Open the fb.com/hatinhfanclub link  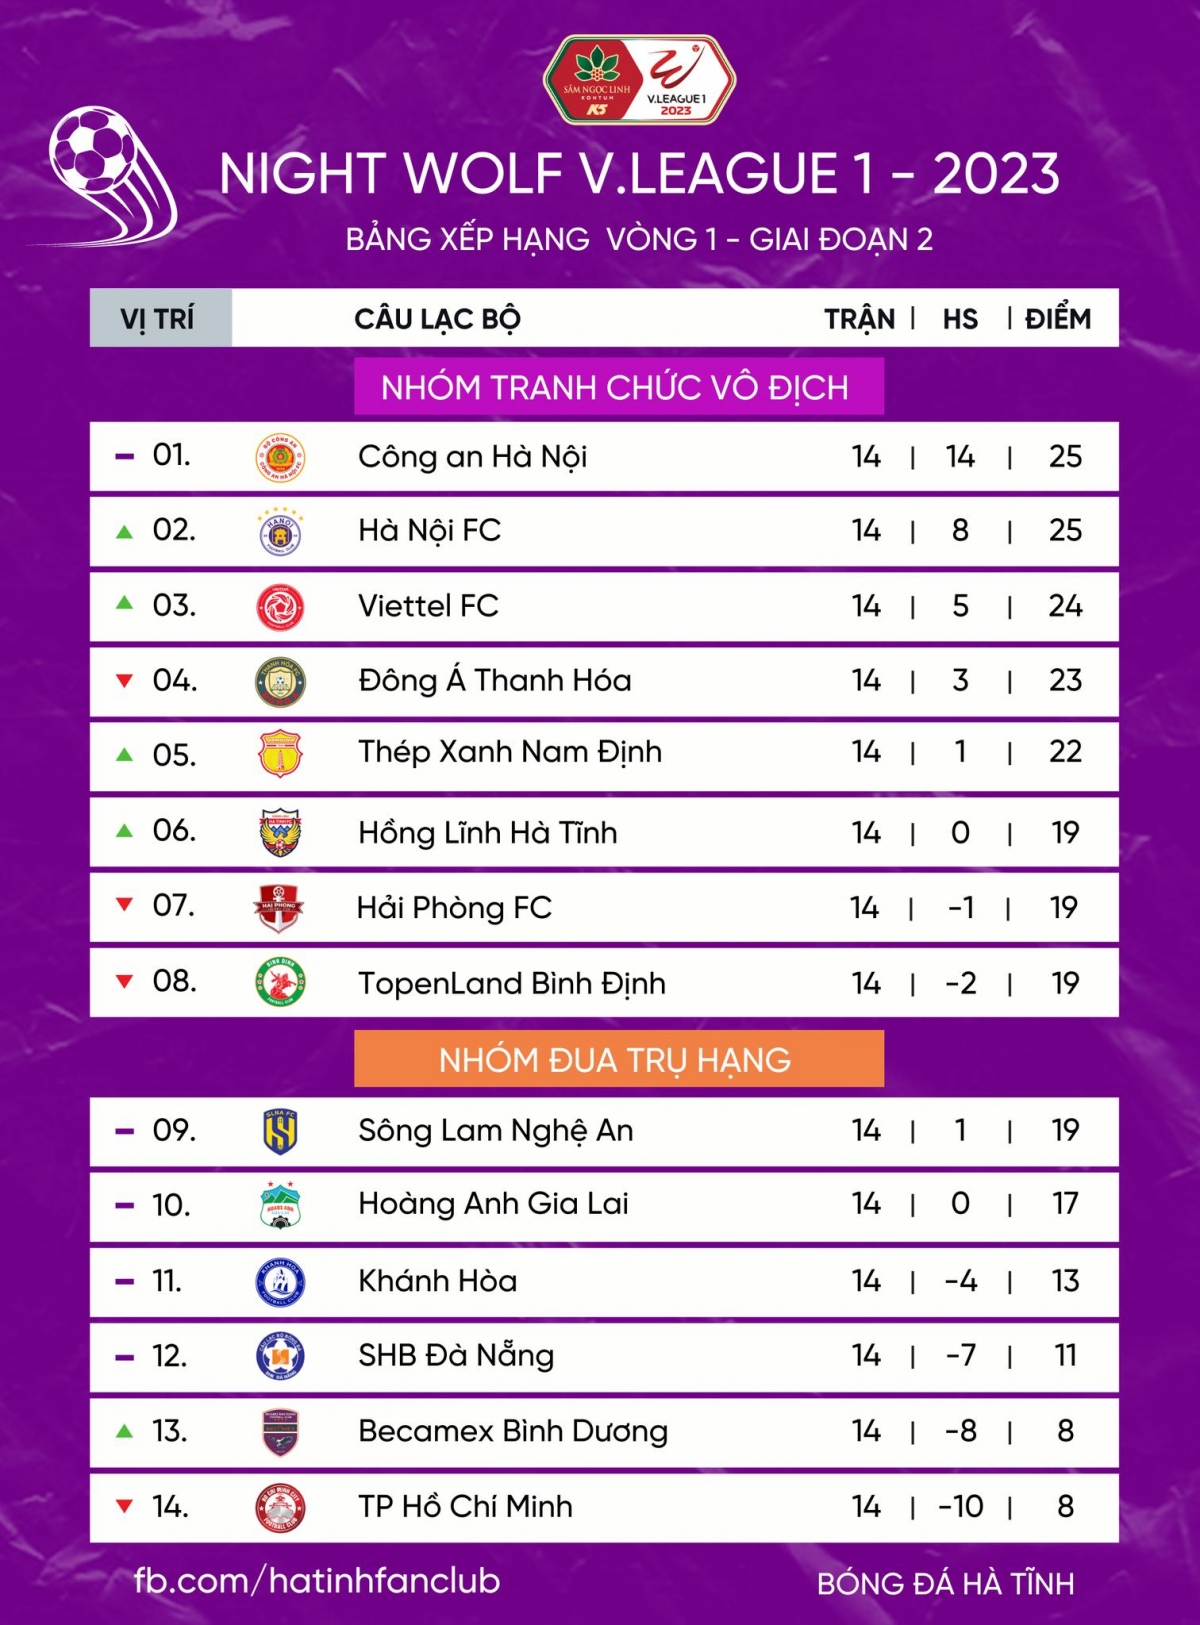317,1580
